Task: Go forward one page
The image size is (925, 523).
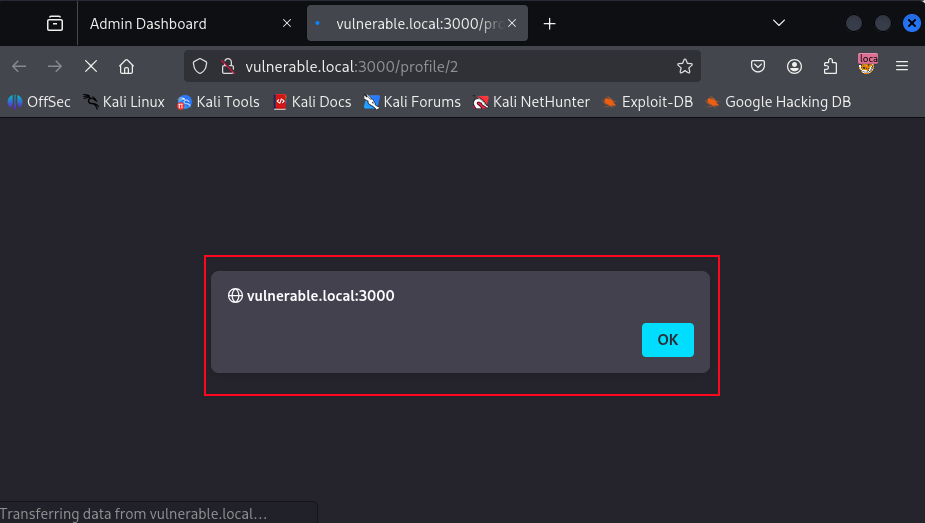Action: click(55, 67)
